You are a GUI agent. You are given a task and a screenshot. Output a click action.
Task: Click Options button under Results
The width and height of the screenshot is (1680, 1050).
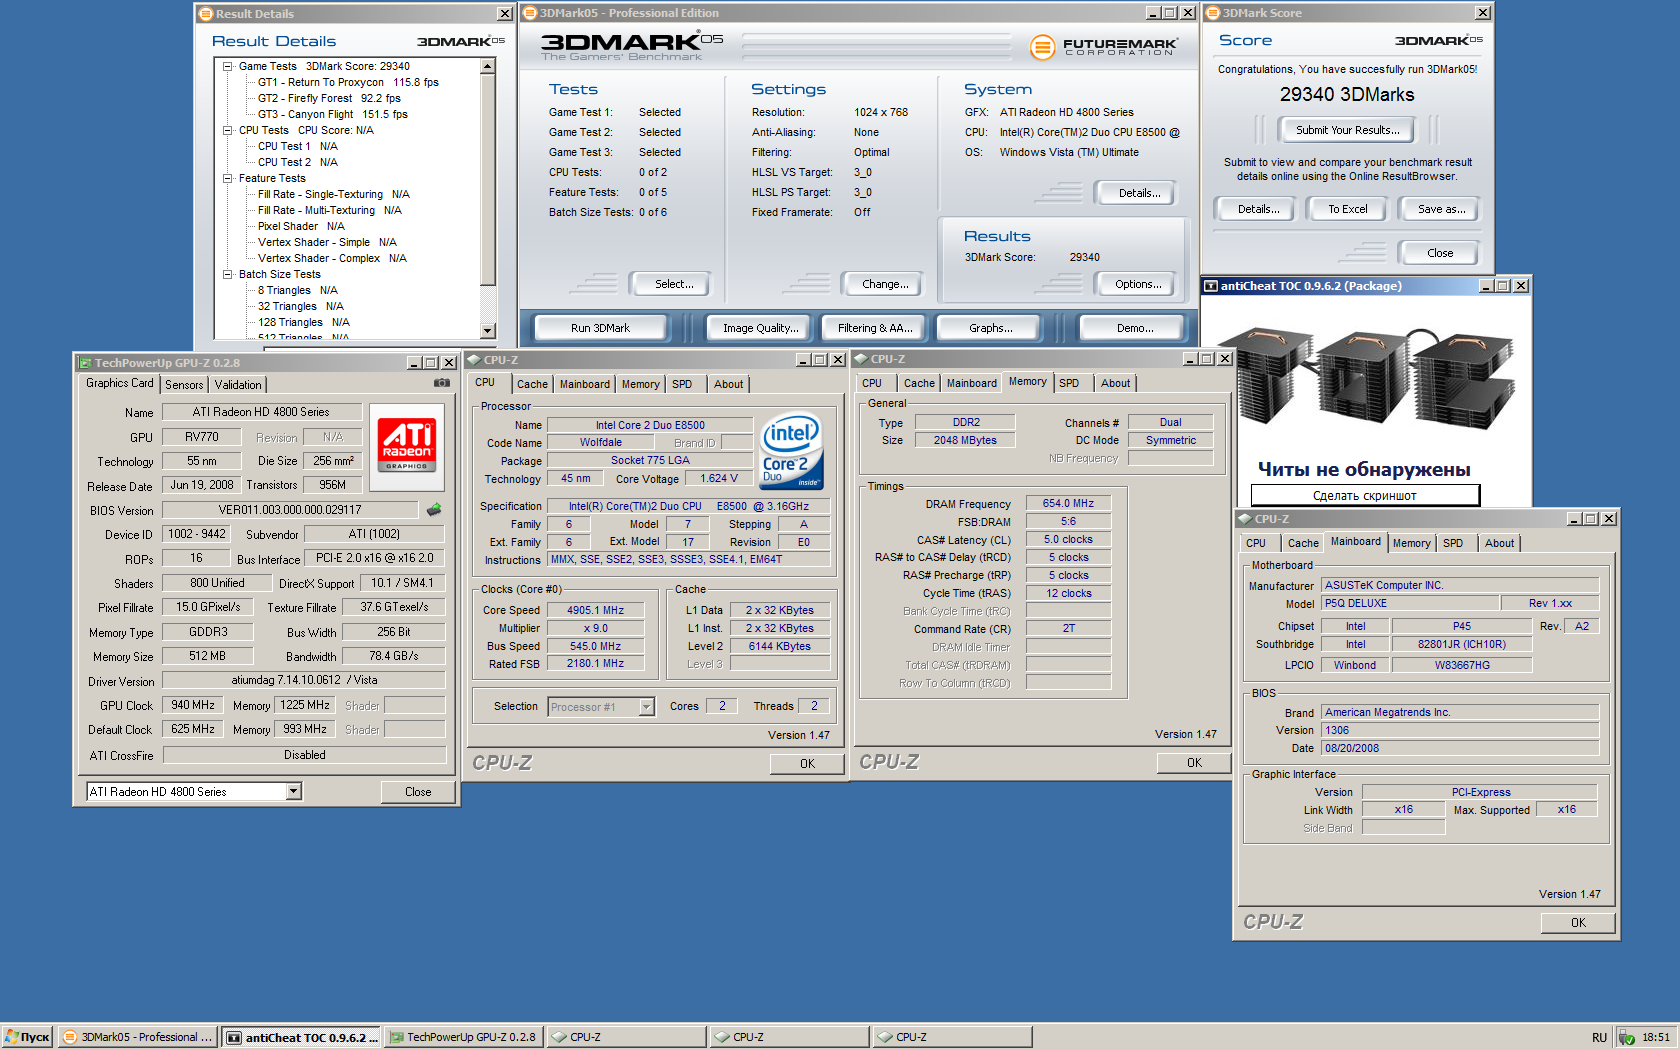[1138, 284]
